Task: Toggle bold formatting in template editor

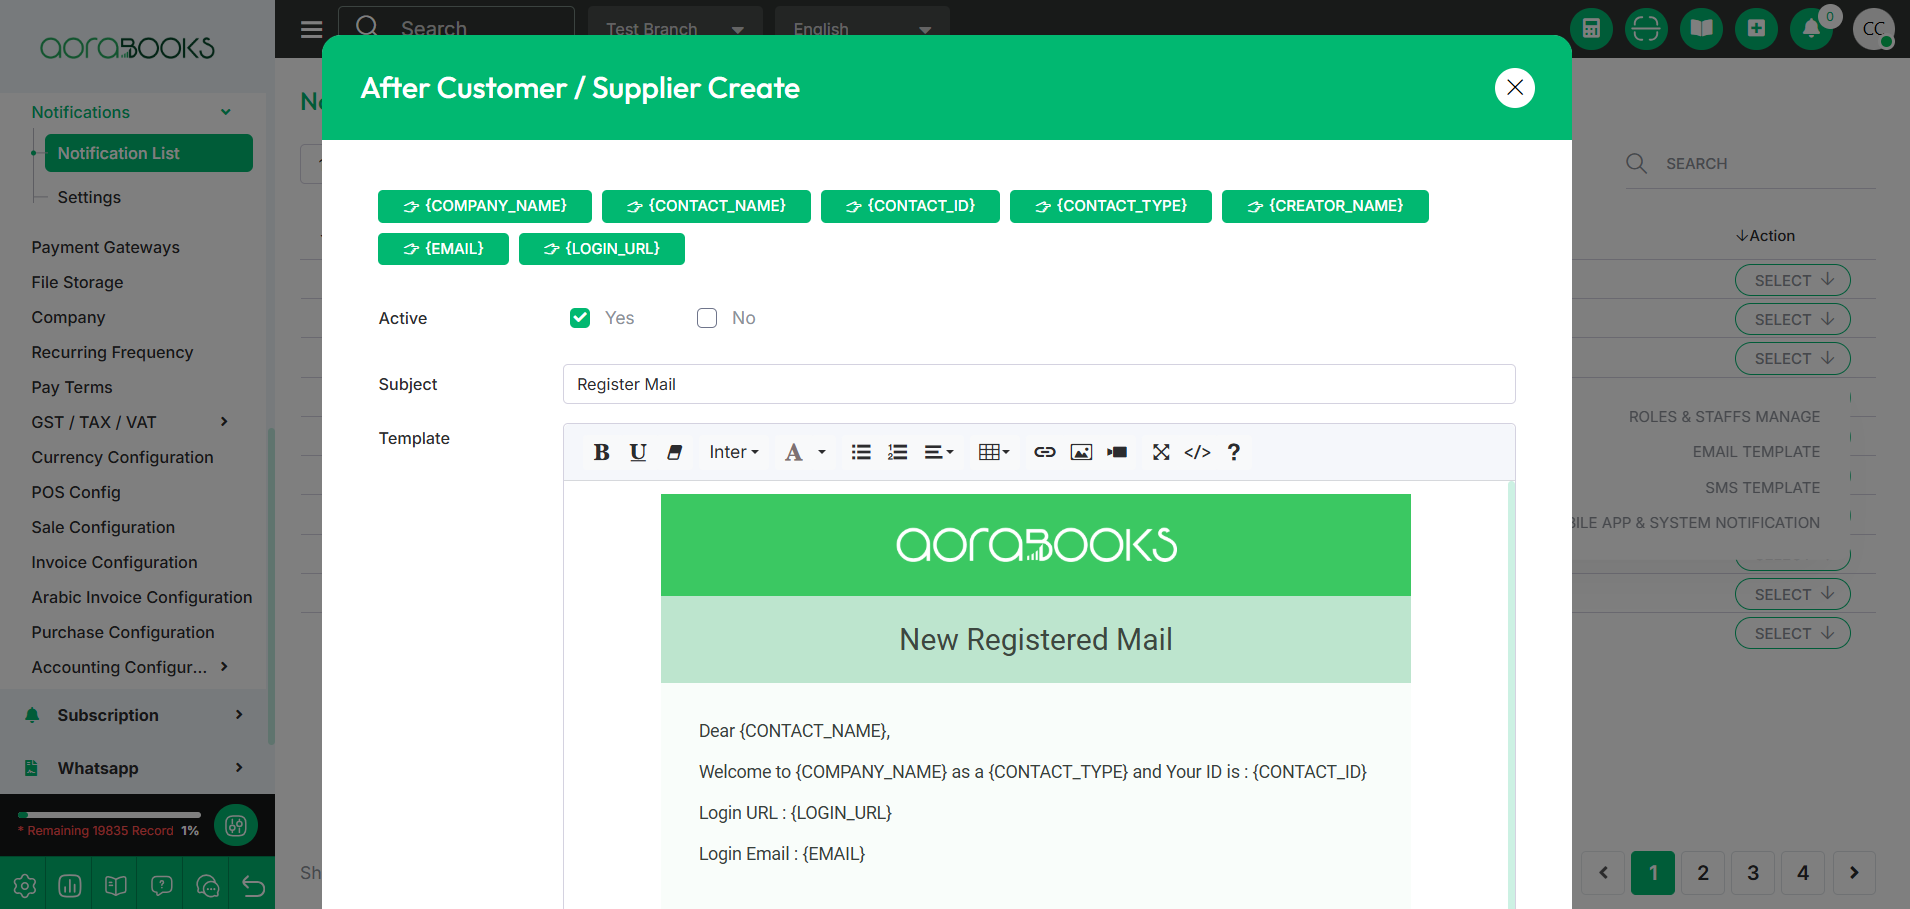Action: pyautogui.click(x=601, y=452)
